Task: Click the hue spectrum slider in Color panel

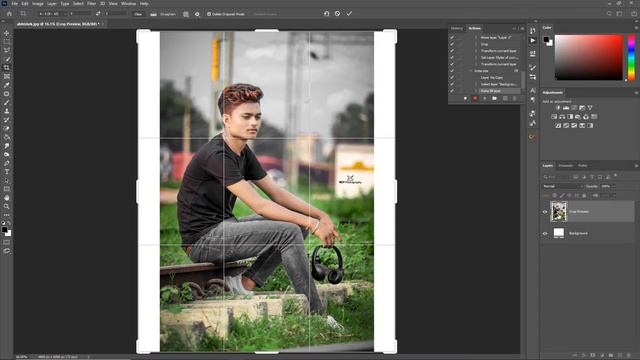Action: tap(631, 57)
